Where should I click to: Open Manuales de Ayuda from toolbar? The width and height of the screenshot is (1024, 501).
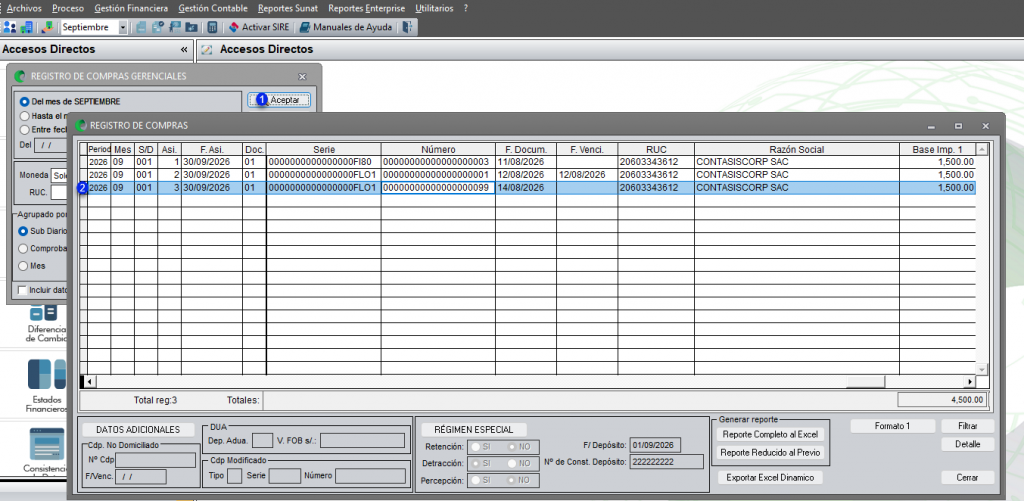click(x=345, y=27)
